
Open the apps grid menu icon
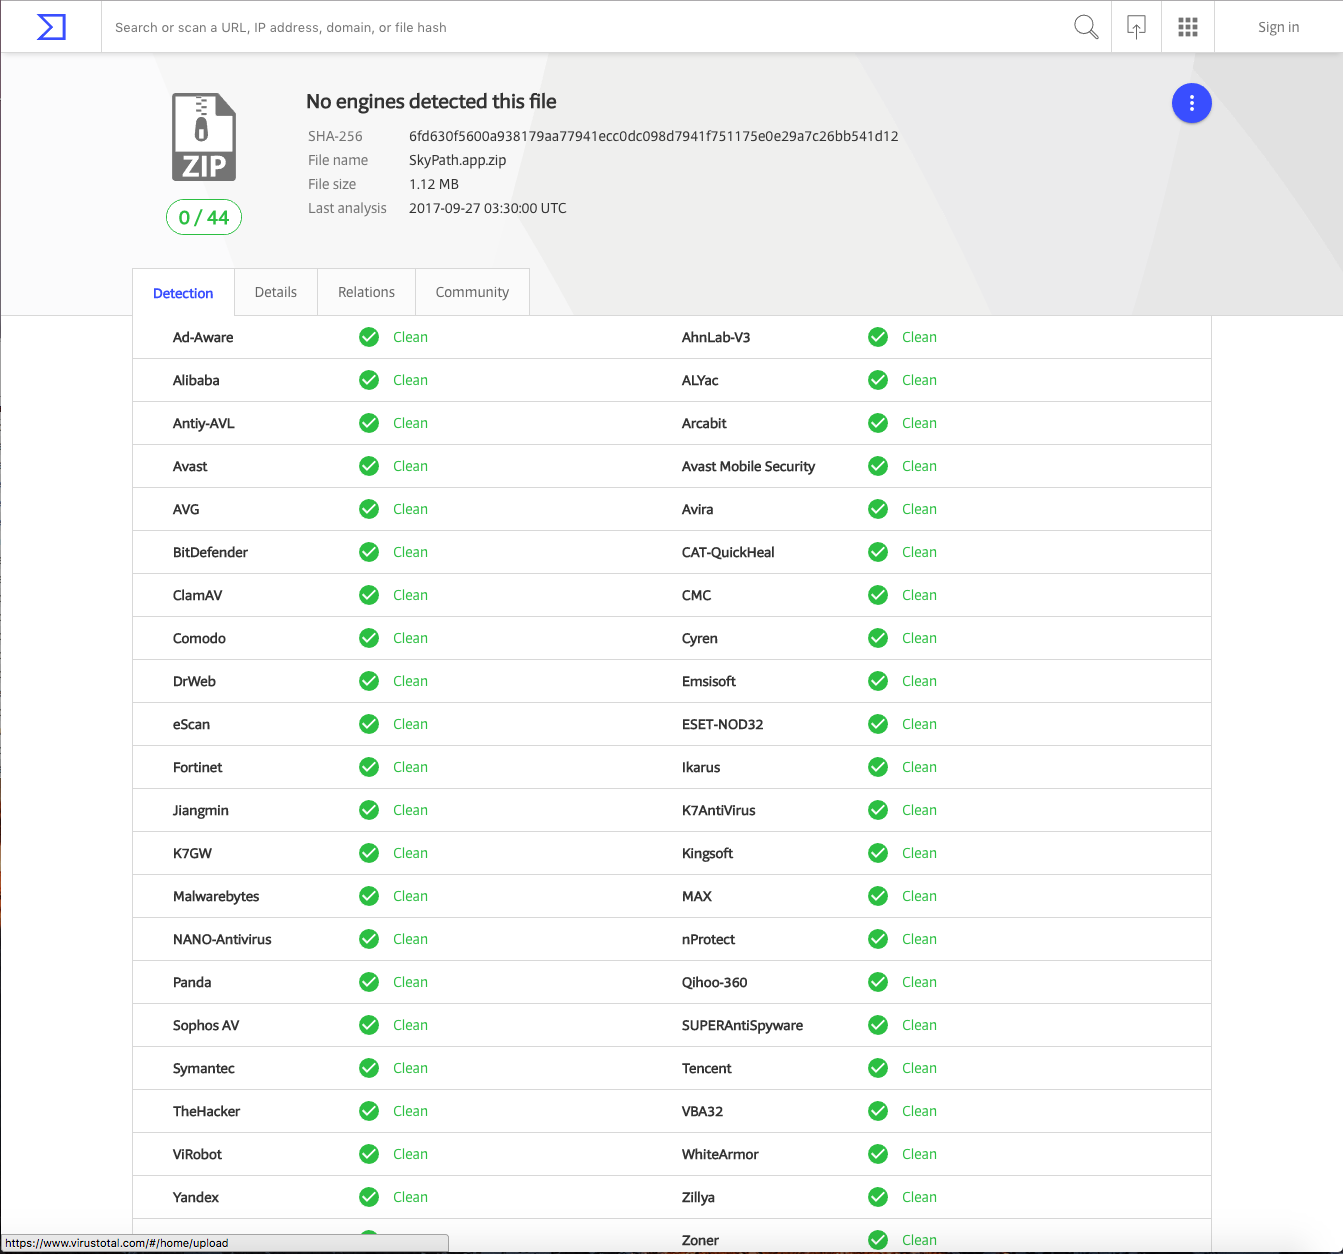(1188, 27)
